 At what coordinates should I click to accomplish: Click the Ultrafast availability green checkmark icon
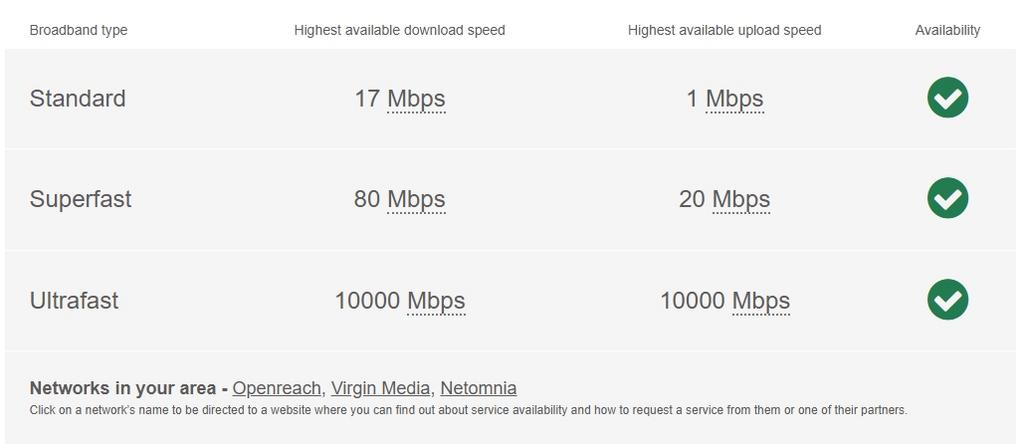point(947,300)
